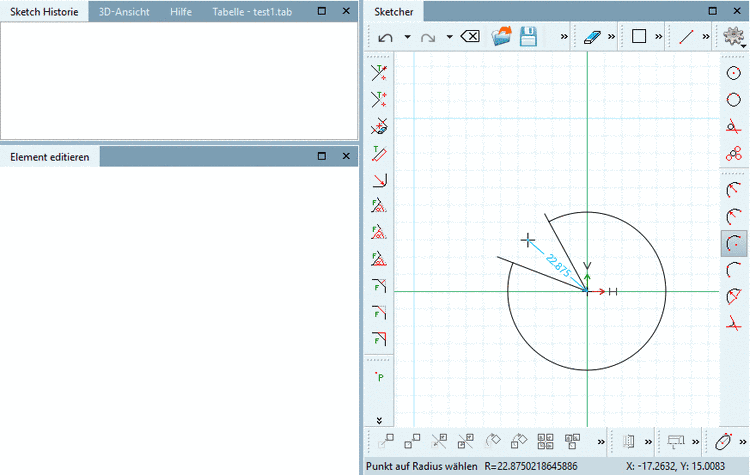Image resolution: width=750 pixels, height=475 pixels.
Task: Expand left toolbar overflow double chevron
Action: [379, 420]
